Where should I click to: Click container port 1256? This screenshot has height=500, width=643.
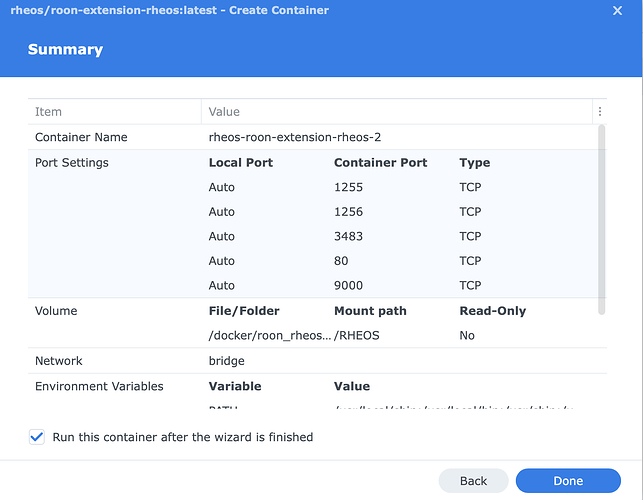348,212
